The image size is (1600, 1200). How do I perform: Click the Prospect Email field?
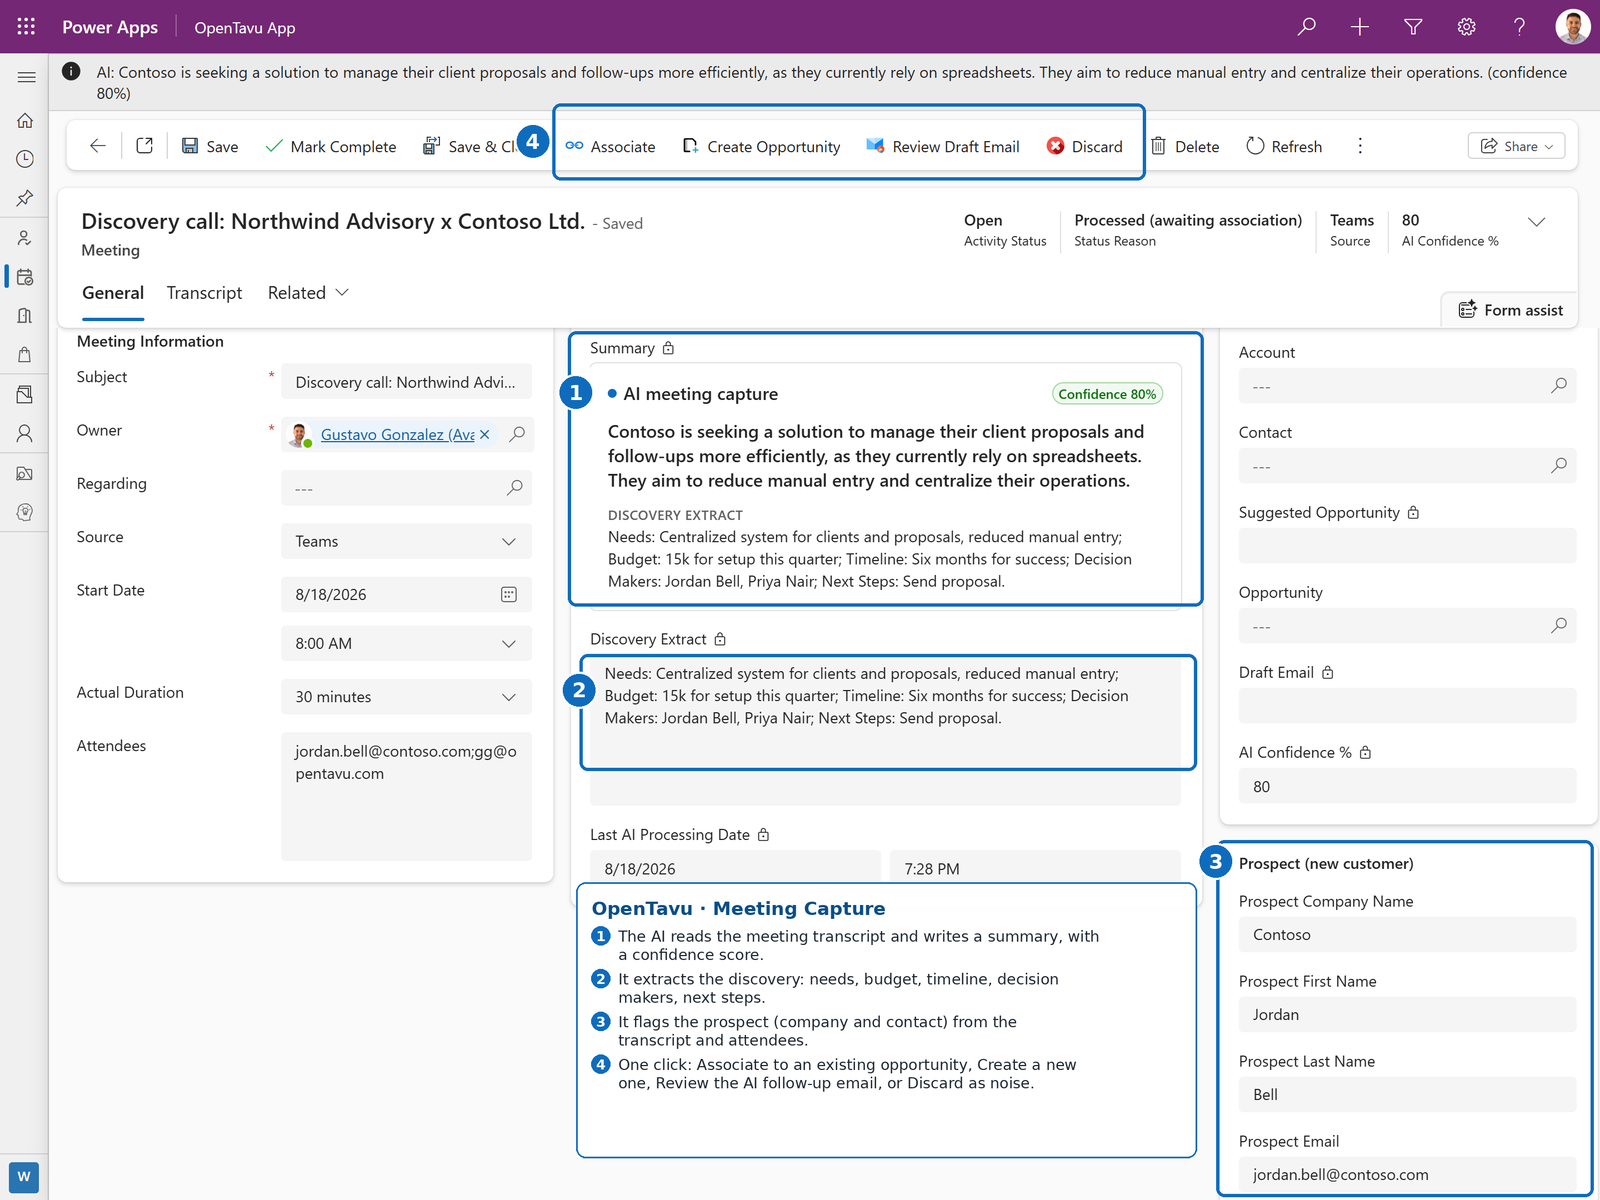pyautogui.click(x=1408, y=1174)
